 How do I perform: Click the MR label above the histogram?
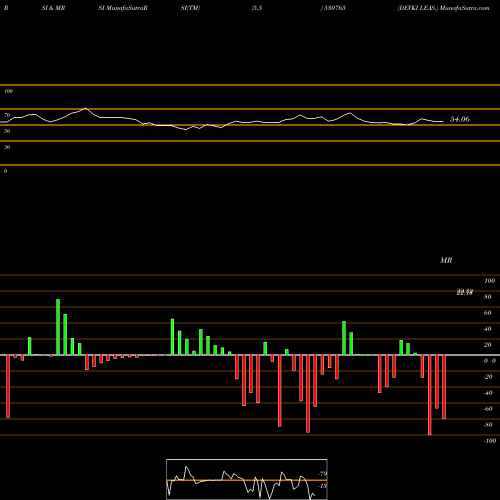(446, 260)
